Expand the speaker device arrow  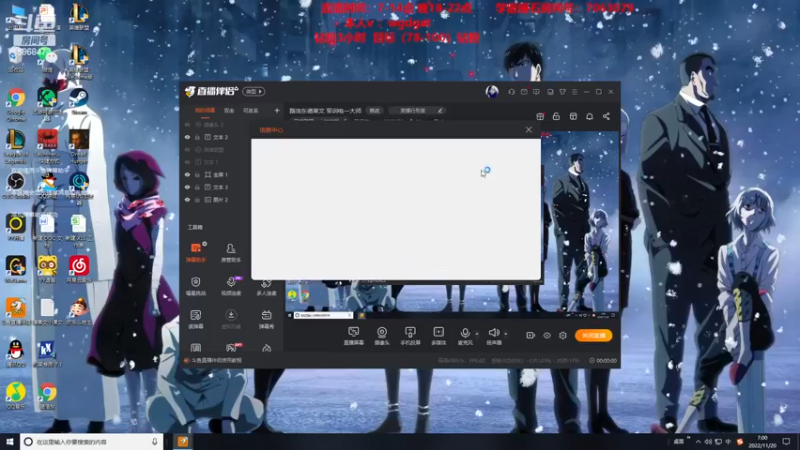tap(506, 334)
